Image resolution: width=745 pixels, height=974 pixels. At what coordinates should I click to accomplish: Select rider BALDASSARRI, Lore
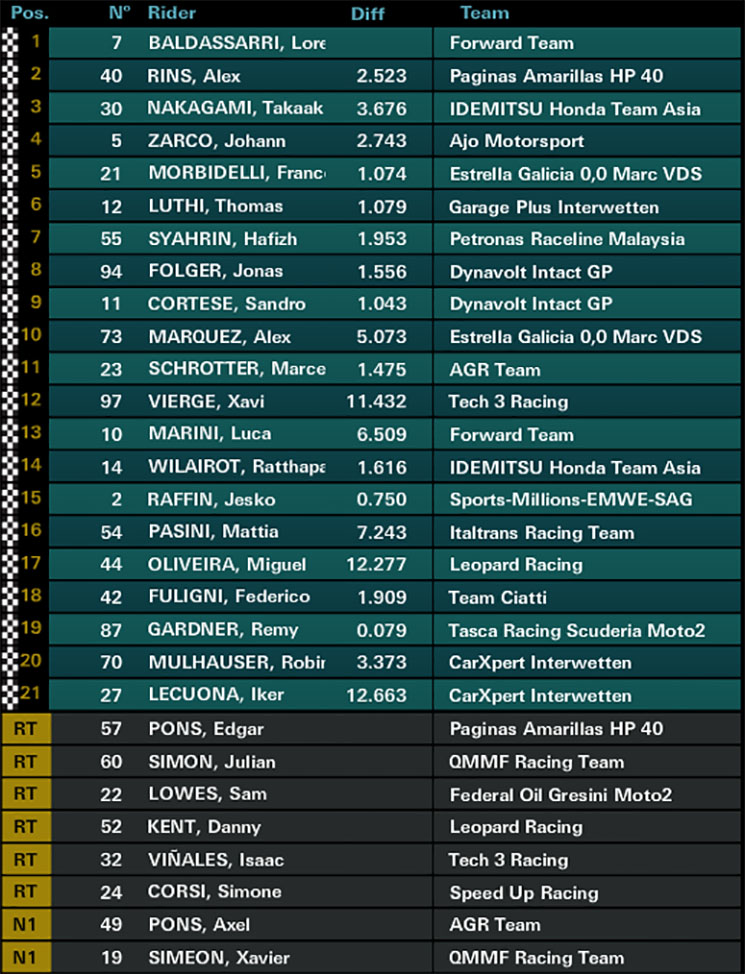click(x=237, y=43)
